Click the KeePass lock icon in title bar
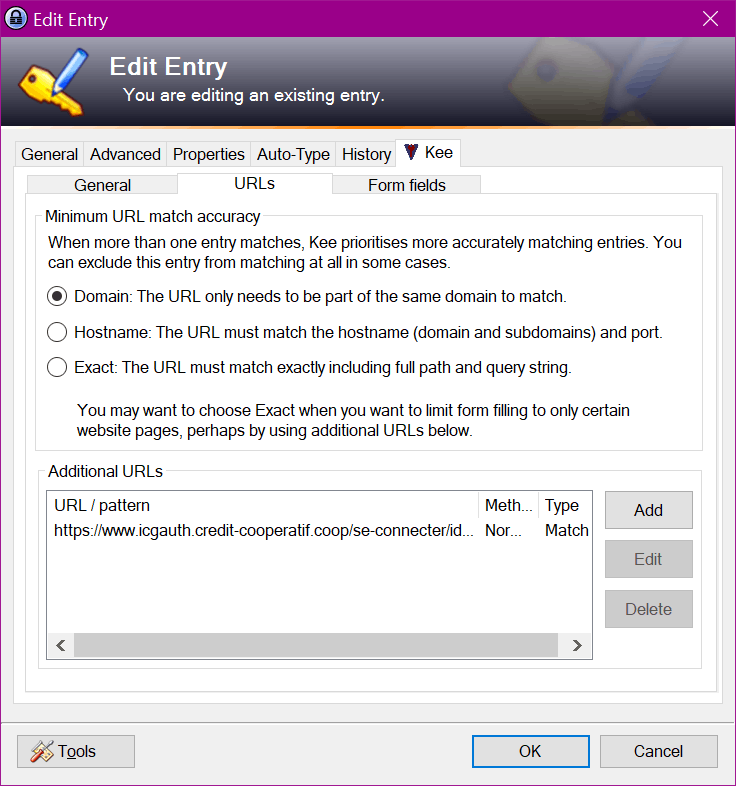The width and height of the screenshot is (736, 786). (16, 19)
